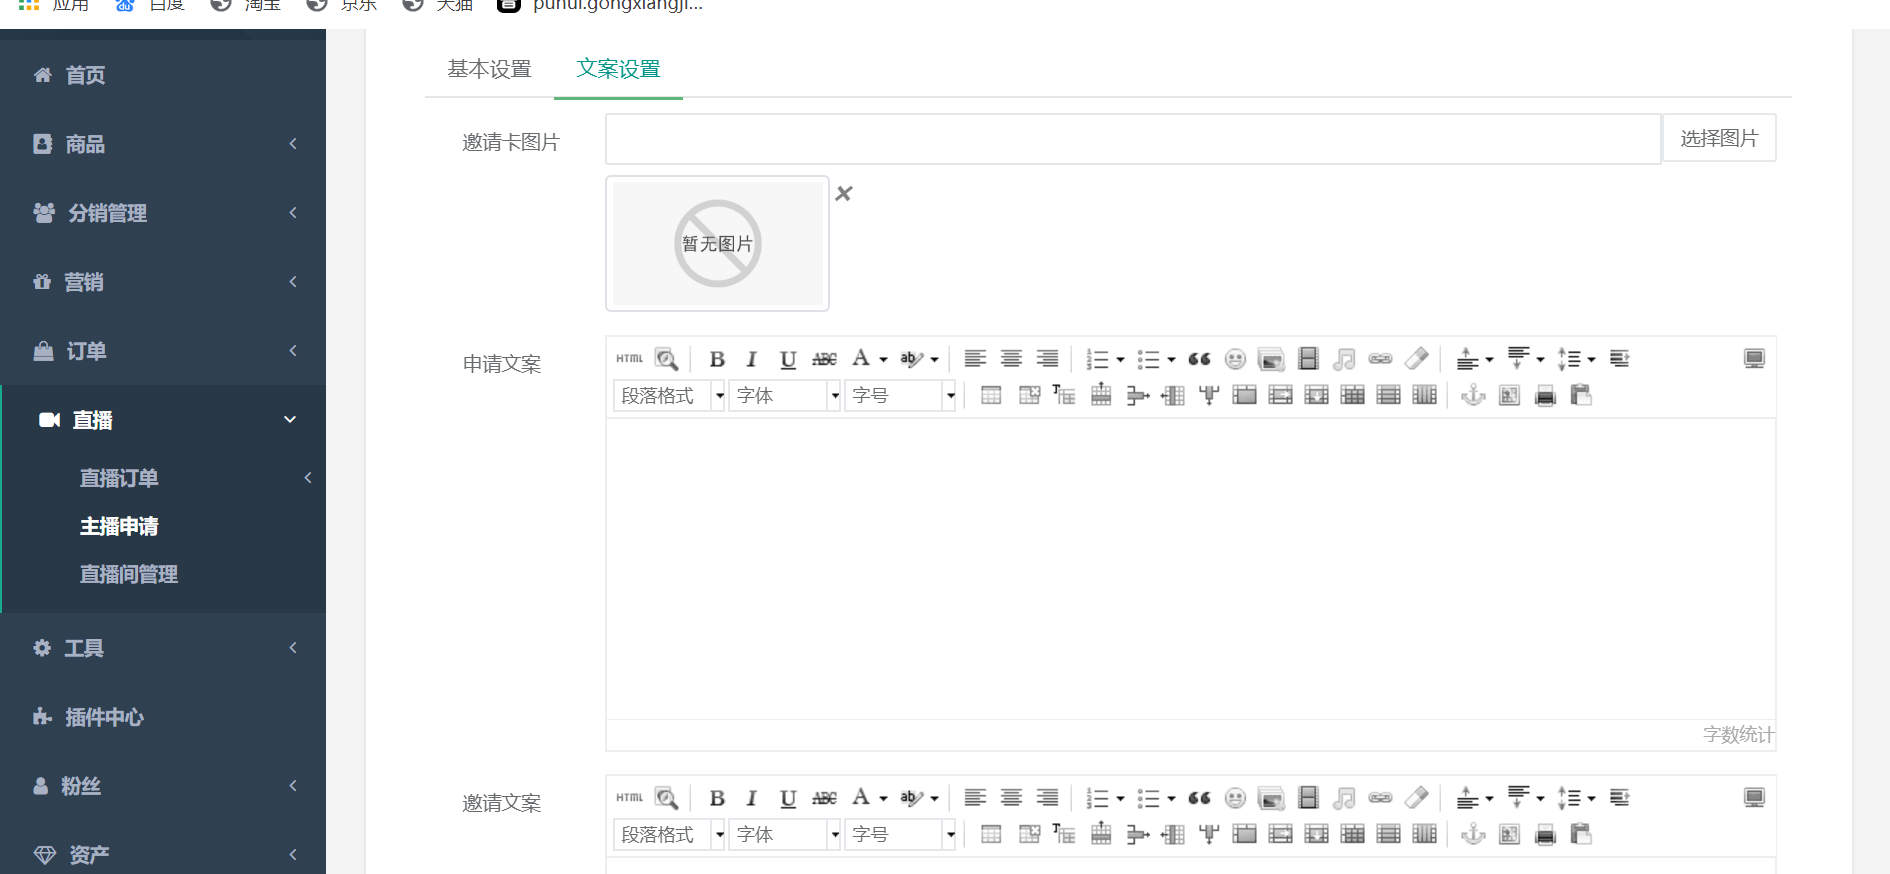Image resolution: width=1890 pixels, height=874 pixels.
Task: Collapse the 直播 sidebar menu
Action: tap(163, 420)
